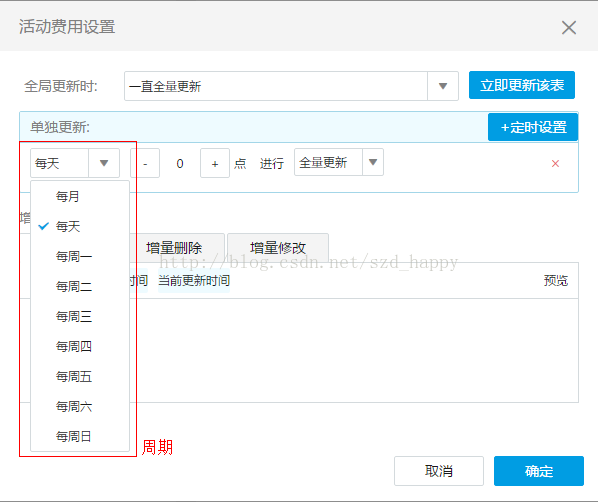Confirm settings with 确定 button
Image resolution: width=598 pixels, height=502 pixels.
click(x=539, y=471)
